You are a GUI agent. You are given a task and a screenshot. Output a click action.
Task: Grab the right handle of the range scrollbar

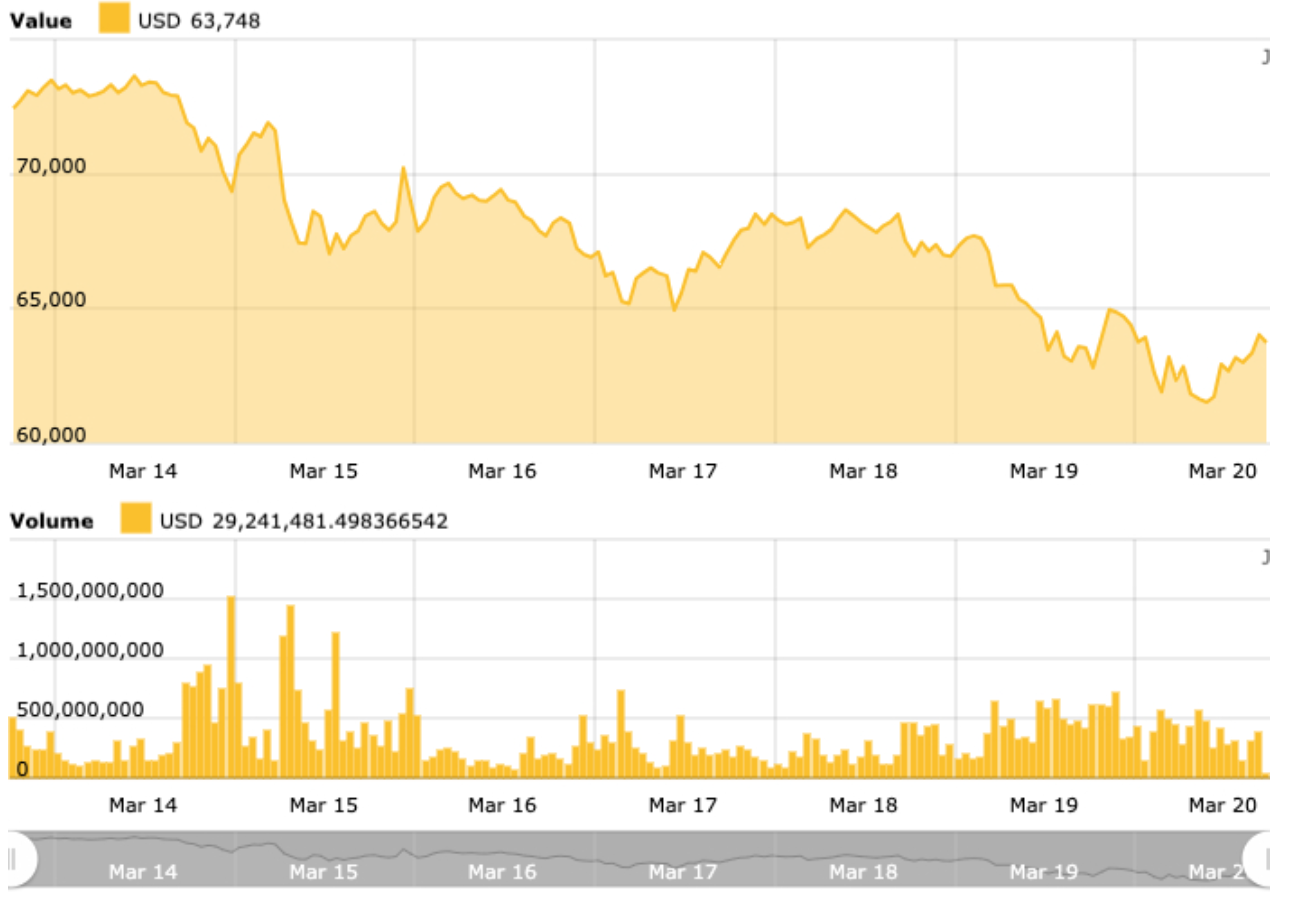(x=1260, y=858)
